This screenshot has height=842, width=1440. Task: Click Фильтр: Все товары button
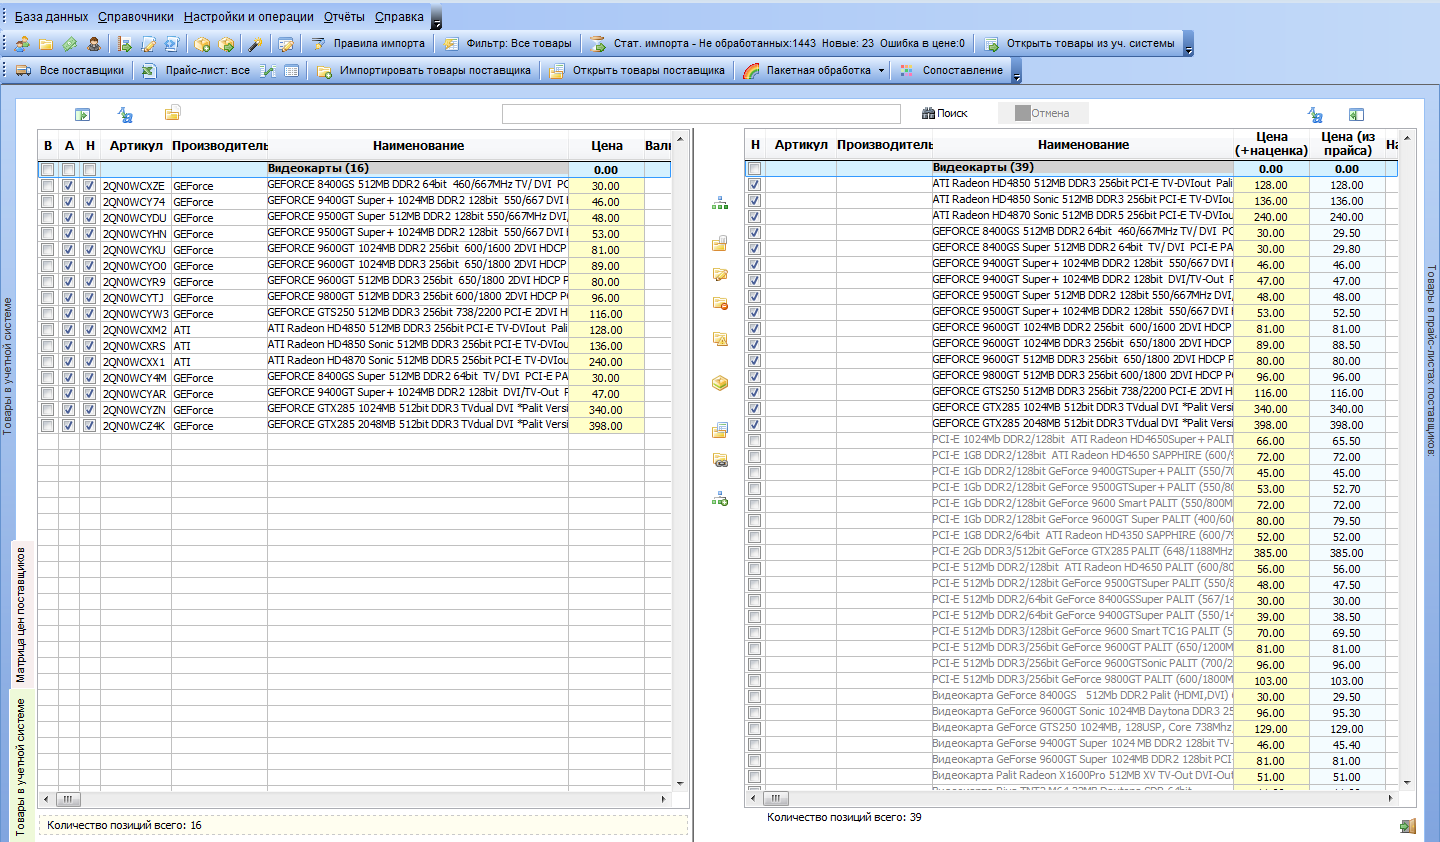click(x=508, y=44)
